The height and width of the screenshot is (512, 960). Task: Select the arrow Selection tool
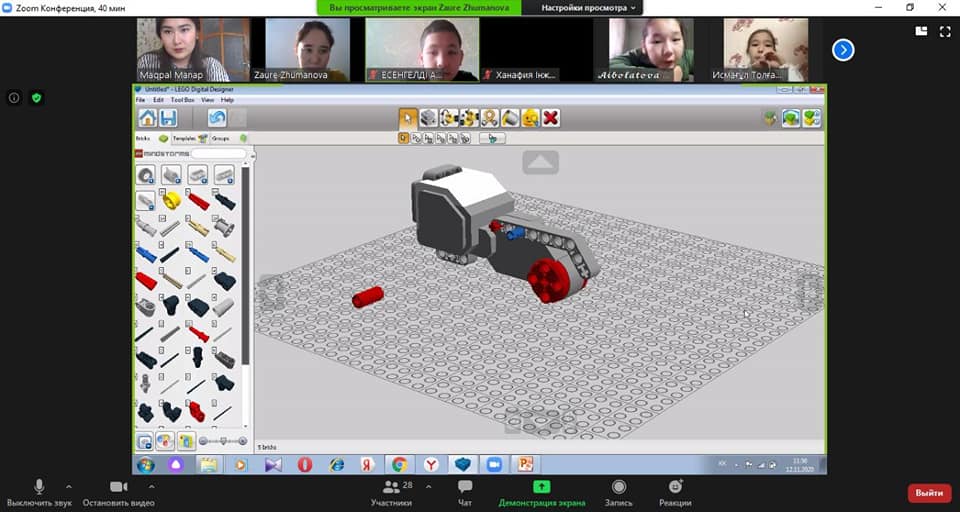(408, 118)
